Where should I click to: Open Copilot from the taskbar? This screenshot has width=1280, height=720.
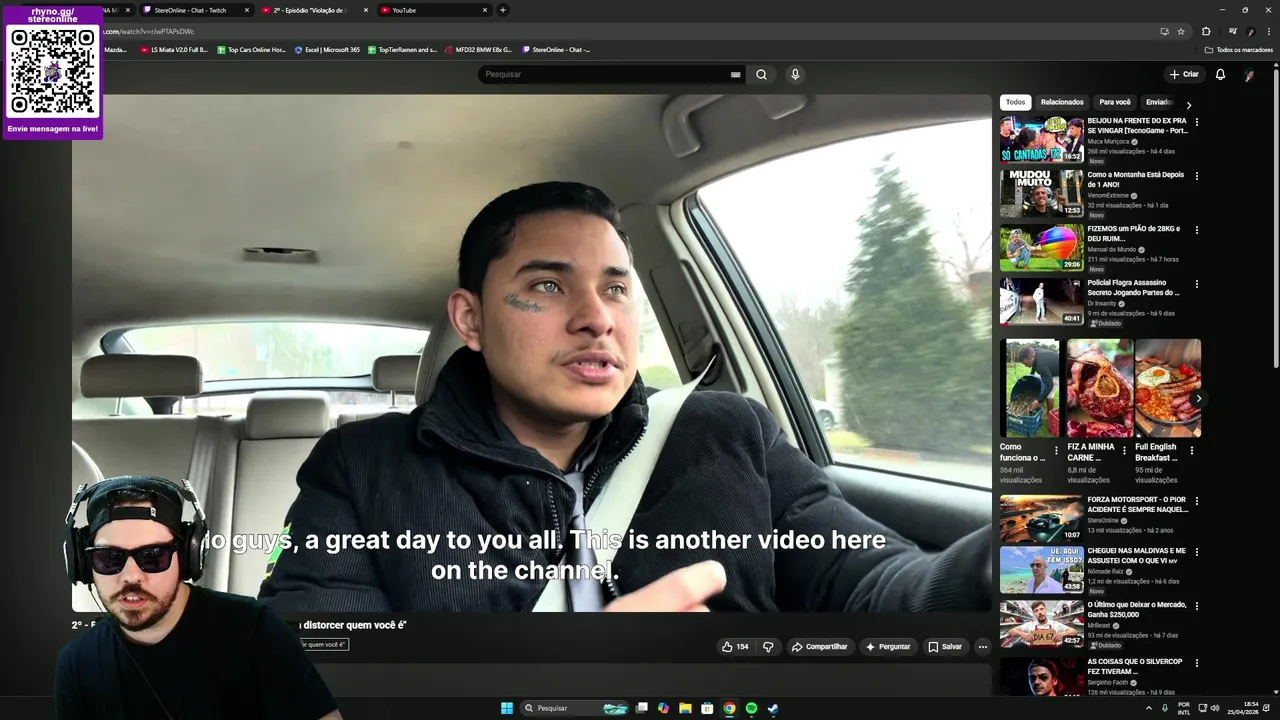[663, 708]
